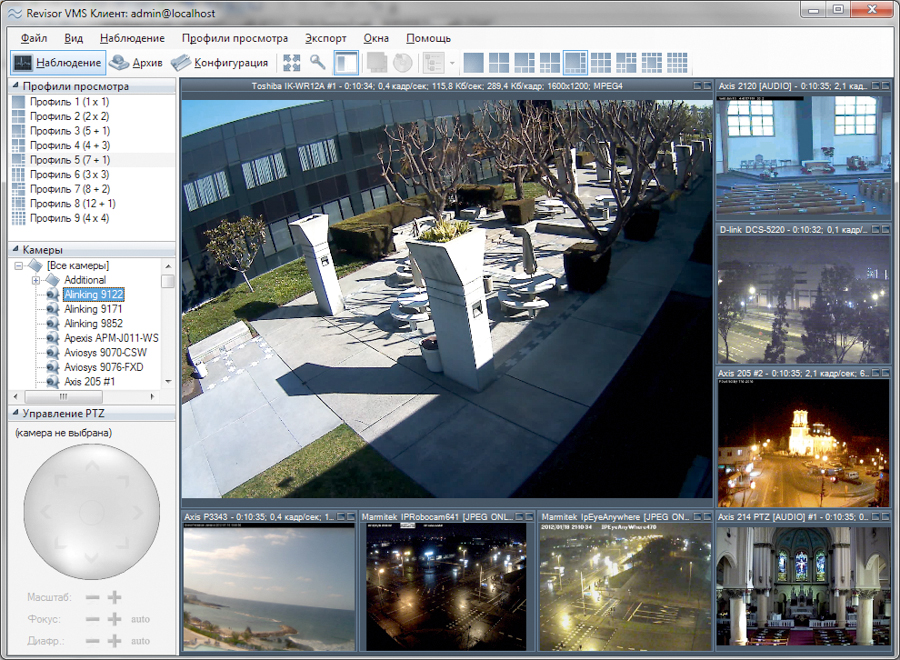Select Alinking 9852 camera in tree
Screen dimensions: 900x660
[93, 324]
